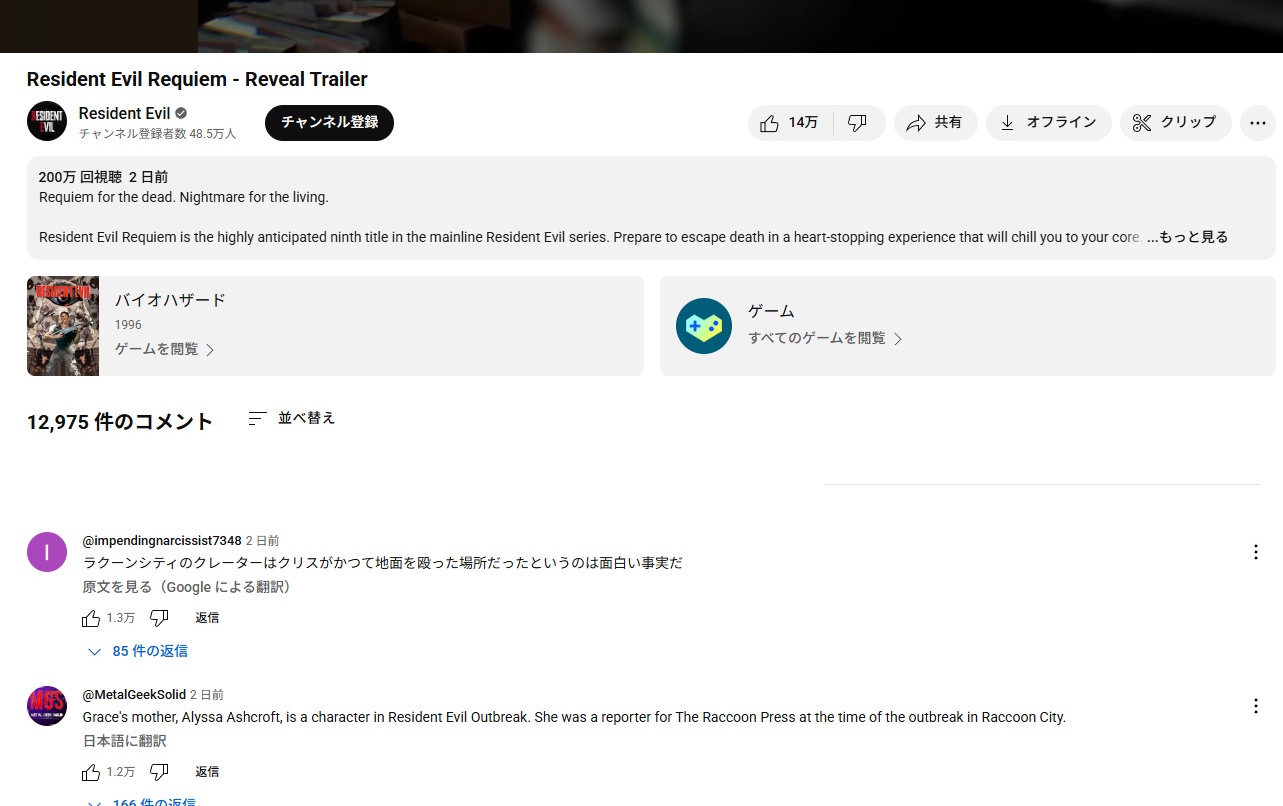Click the chevron after すべてのゲームを閲覧
Viewport: 1283px width, 806px height.
897,339
